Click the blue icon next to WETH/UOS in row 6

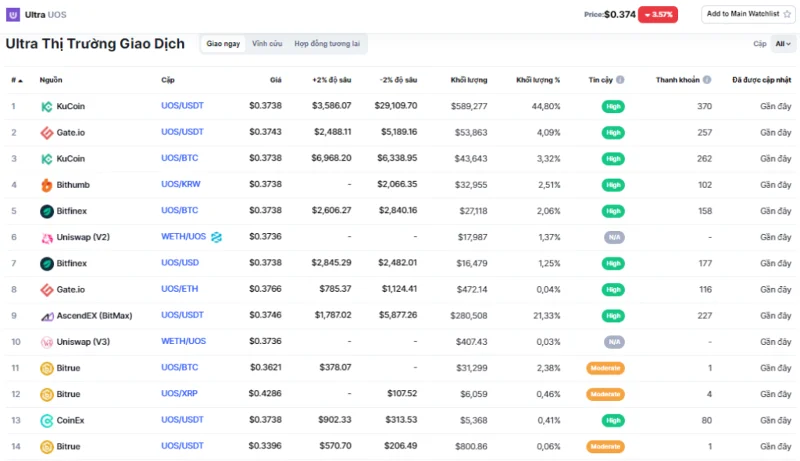coord(216,237)
